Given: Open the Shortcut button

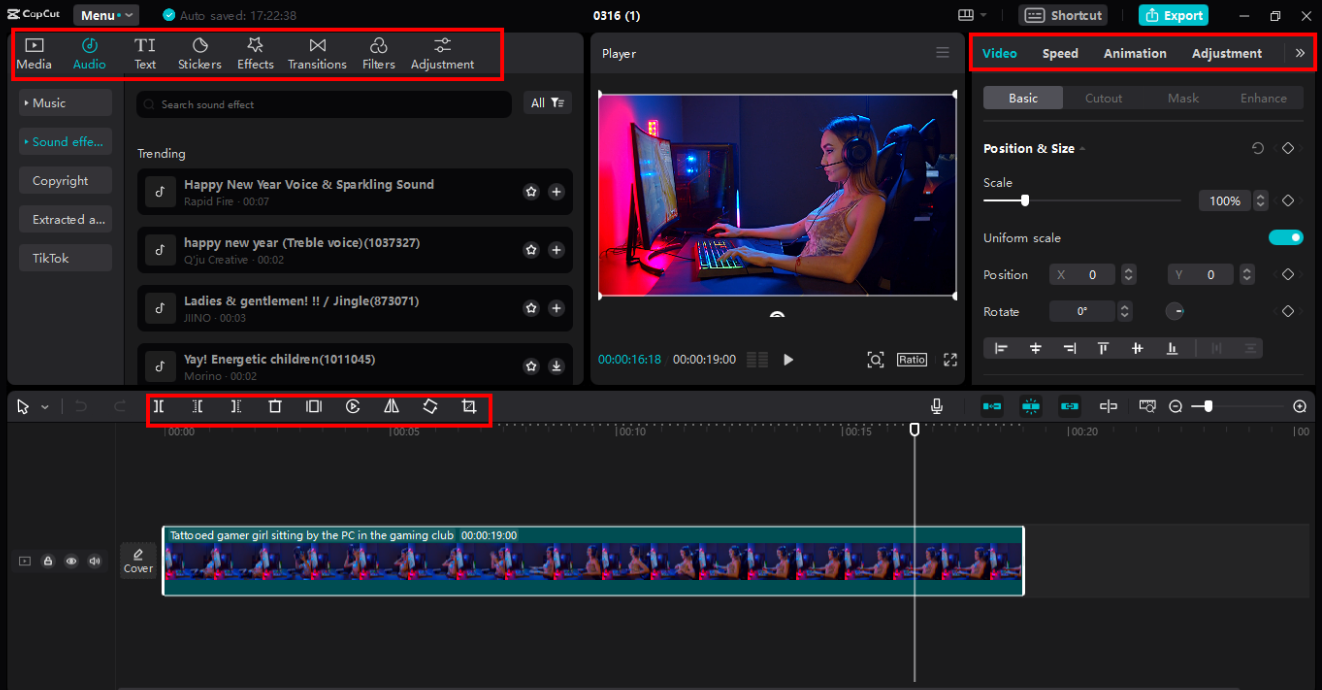Looking at the screenshot, I should pos(1063,15).
